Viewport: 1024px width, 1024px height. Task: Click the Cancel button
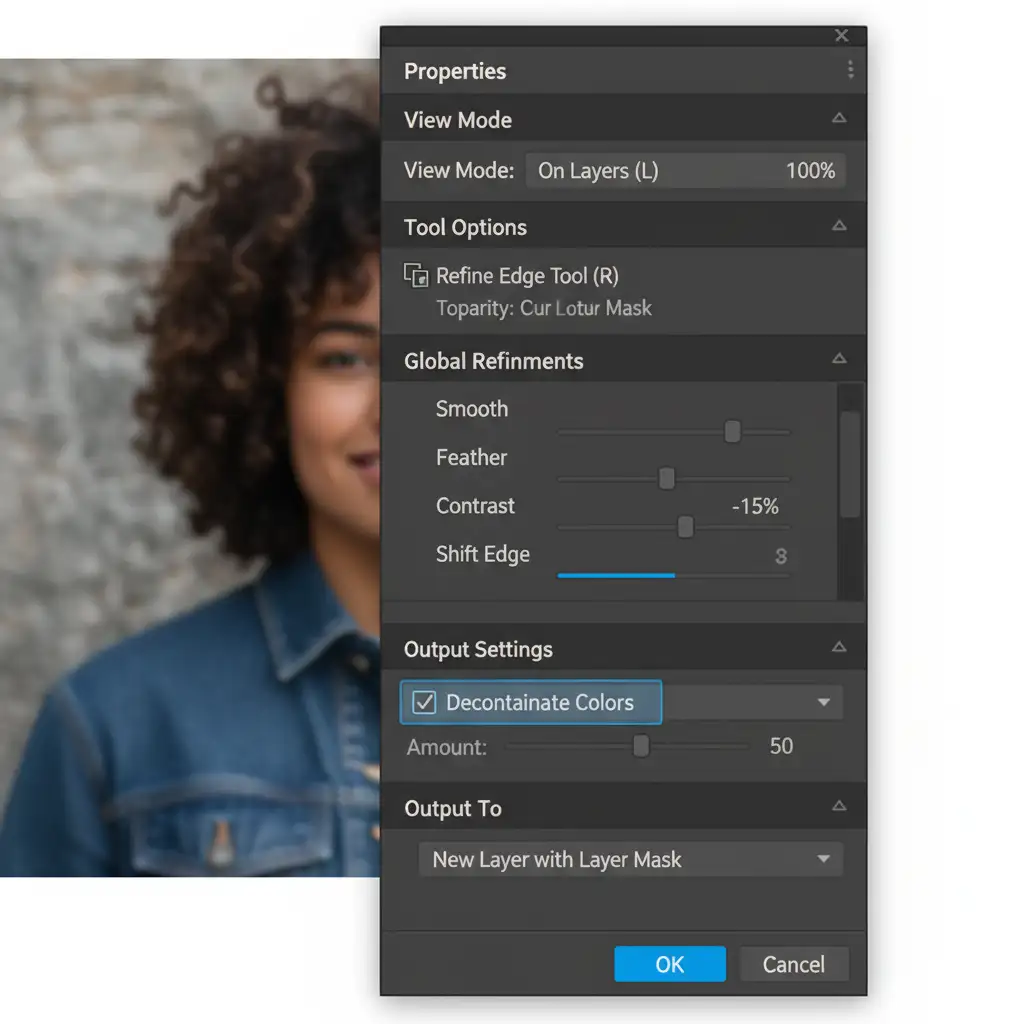coord(794,965)
